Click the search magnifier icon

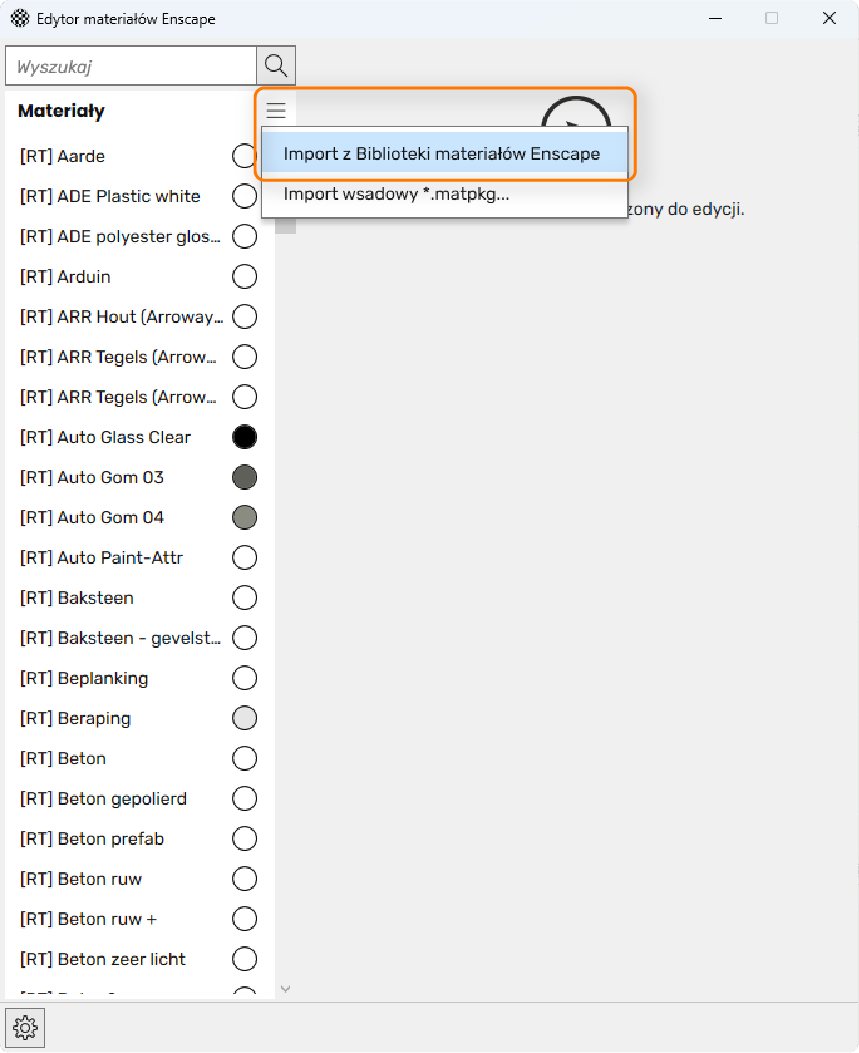click(275, 66)
